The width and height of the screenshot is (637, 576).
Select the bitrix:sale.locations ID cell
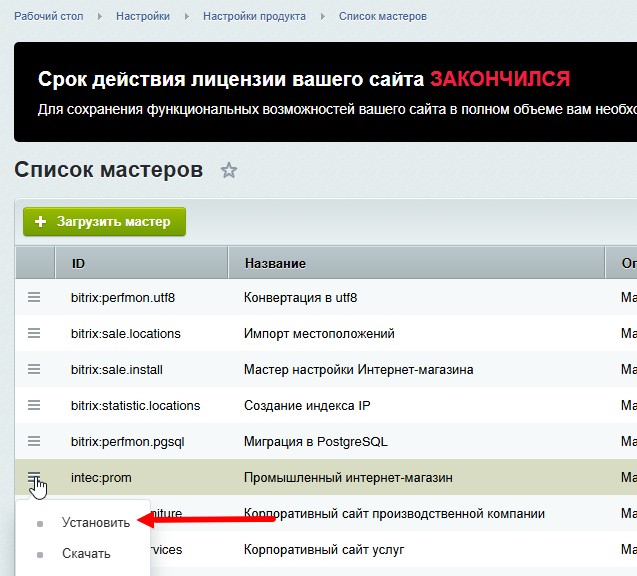click(x=126, y=333)
